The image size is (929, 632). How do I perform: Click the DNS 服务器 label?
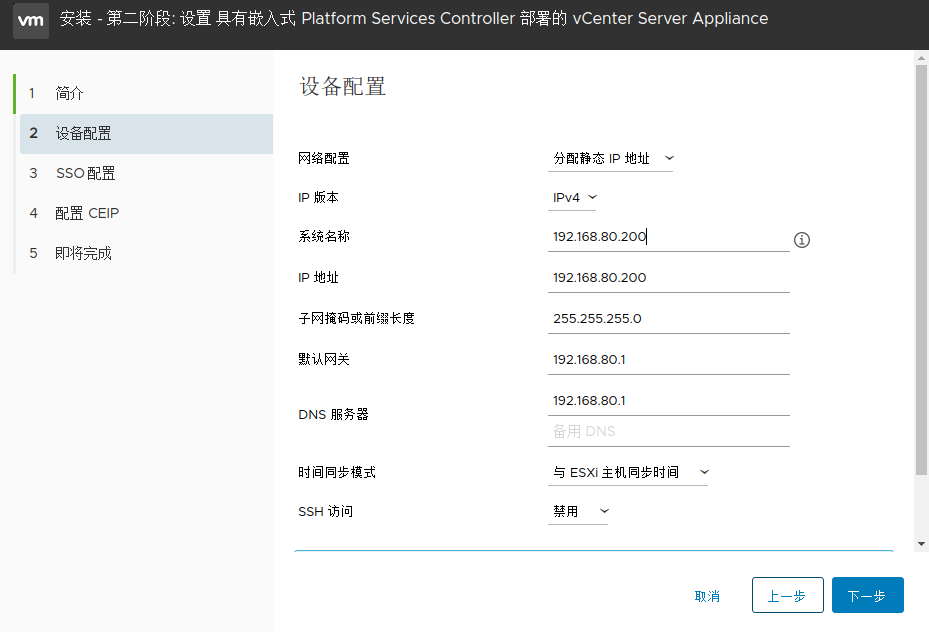333,414
